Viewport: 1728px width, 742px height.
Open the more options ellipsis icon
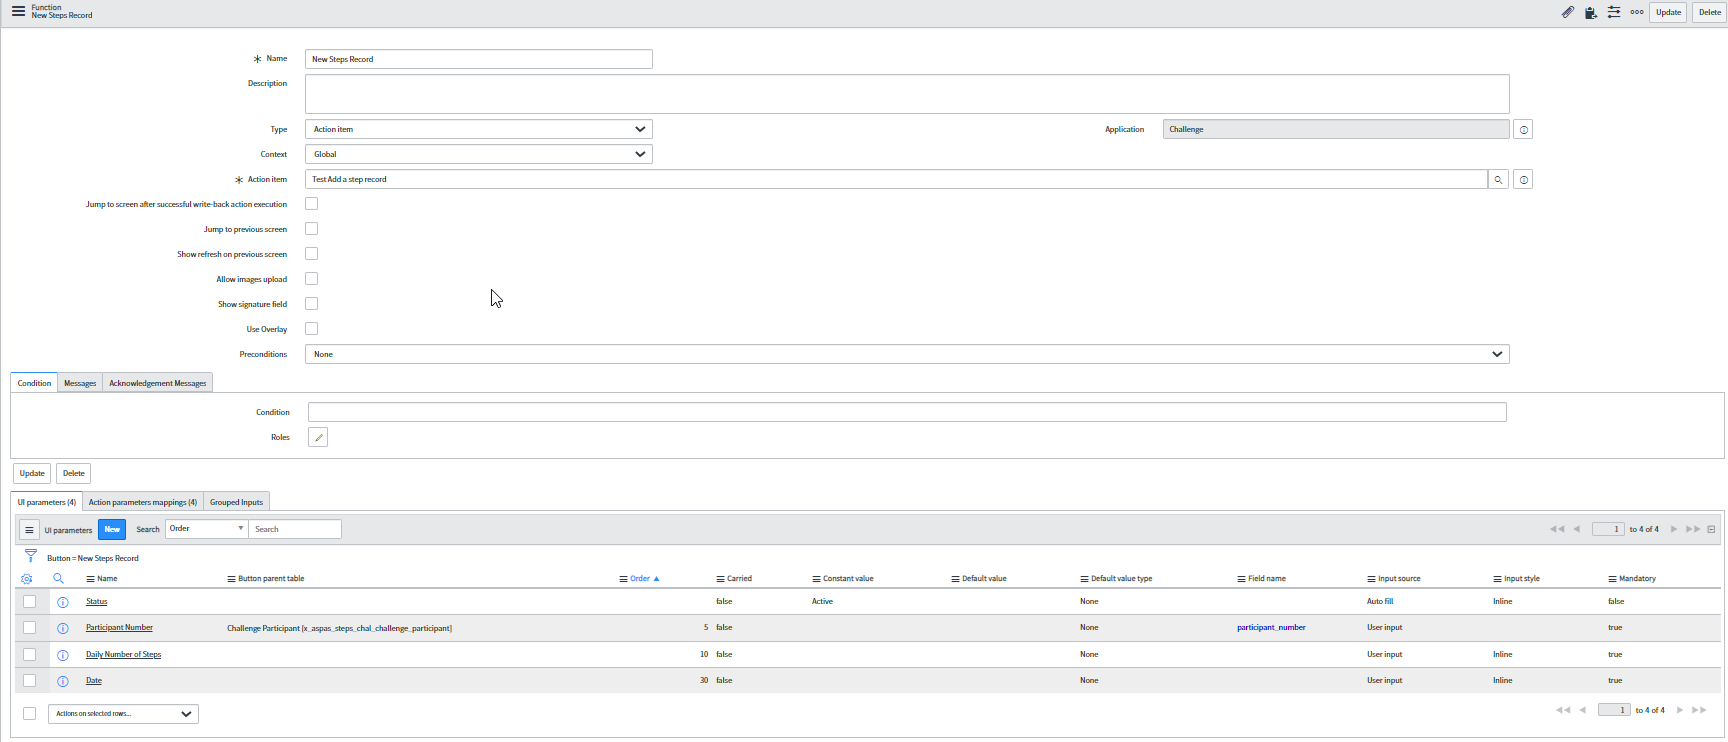tap(1637, 13)
